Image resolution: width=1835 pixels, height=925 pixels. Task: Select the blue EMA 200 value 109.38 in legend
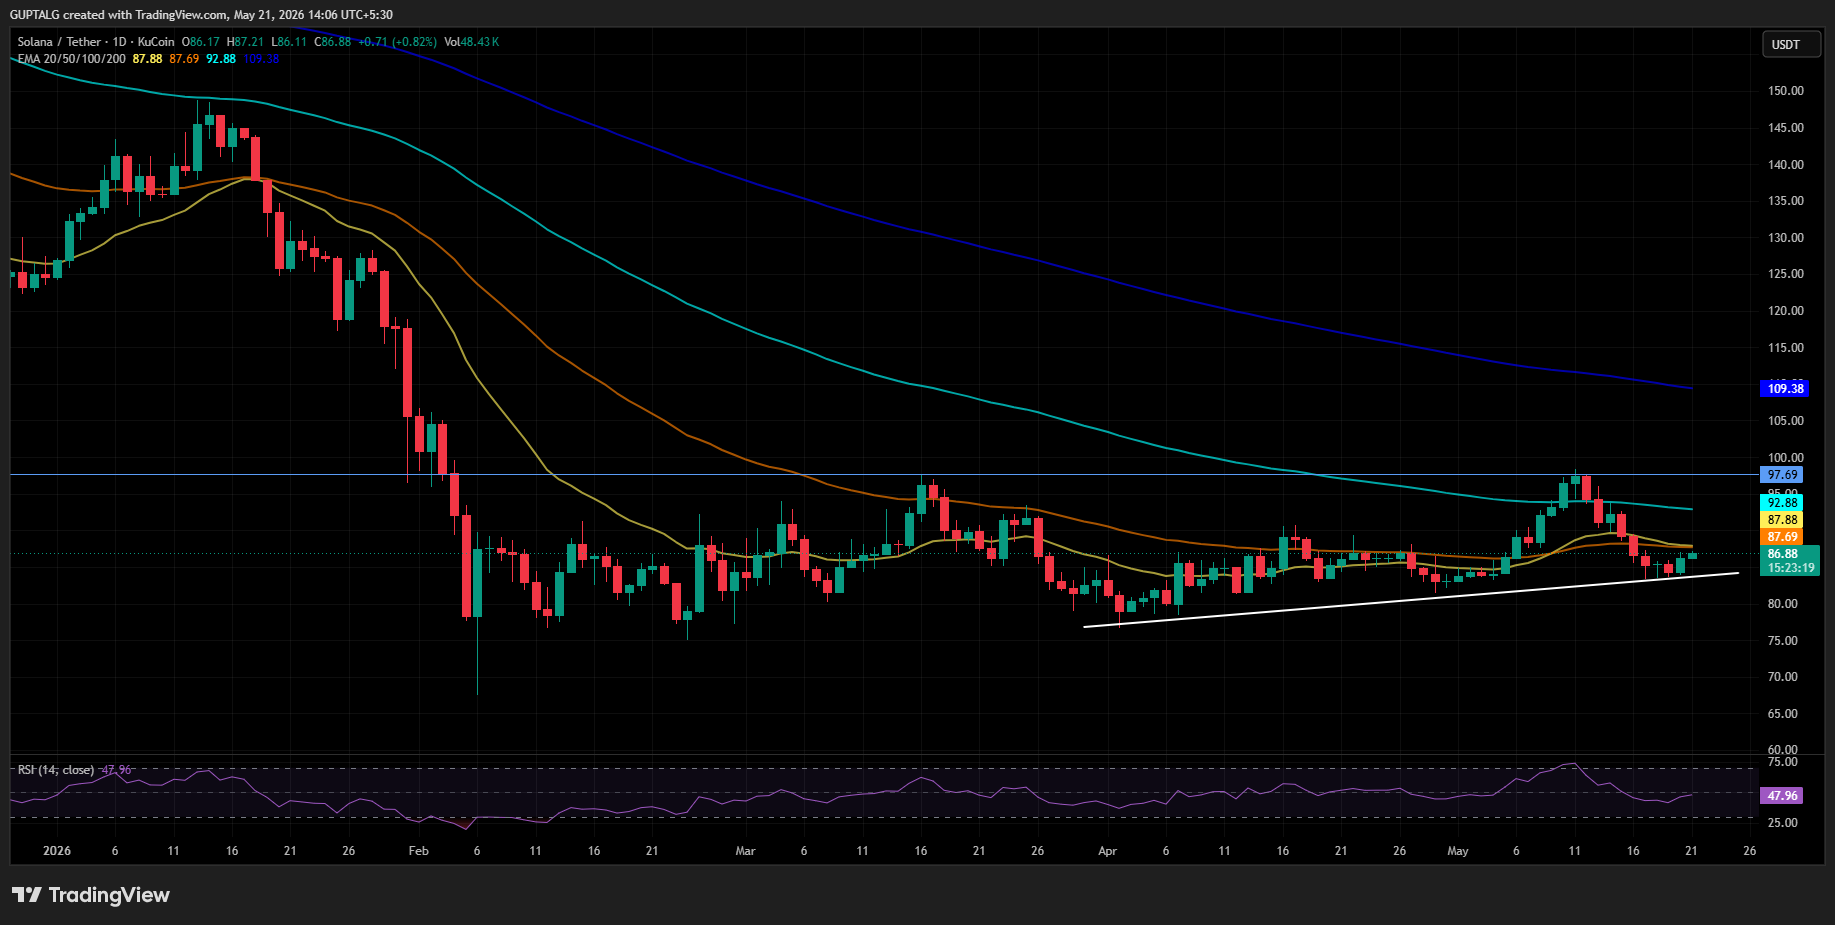tap(261, 59)
